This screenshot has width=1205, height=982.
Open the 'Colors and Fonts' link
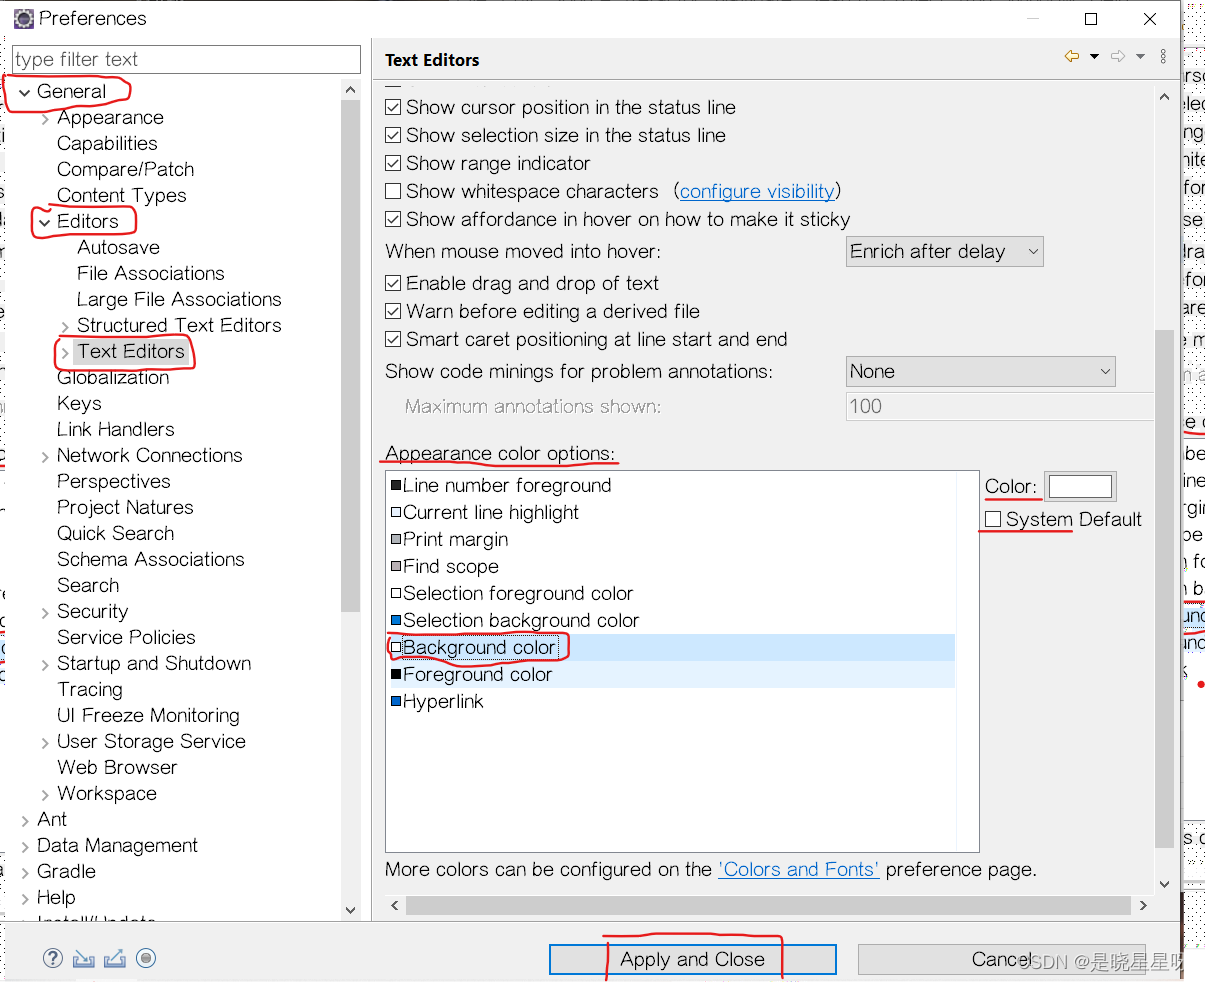click(x=799, y=869)
